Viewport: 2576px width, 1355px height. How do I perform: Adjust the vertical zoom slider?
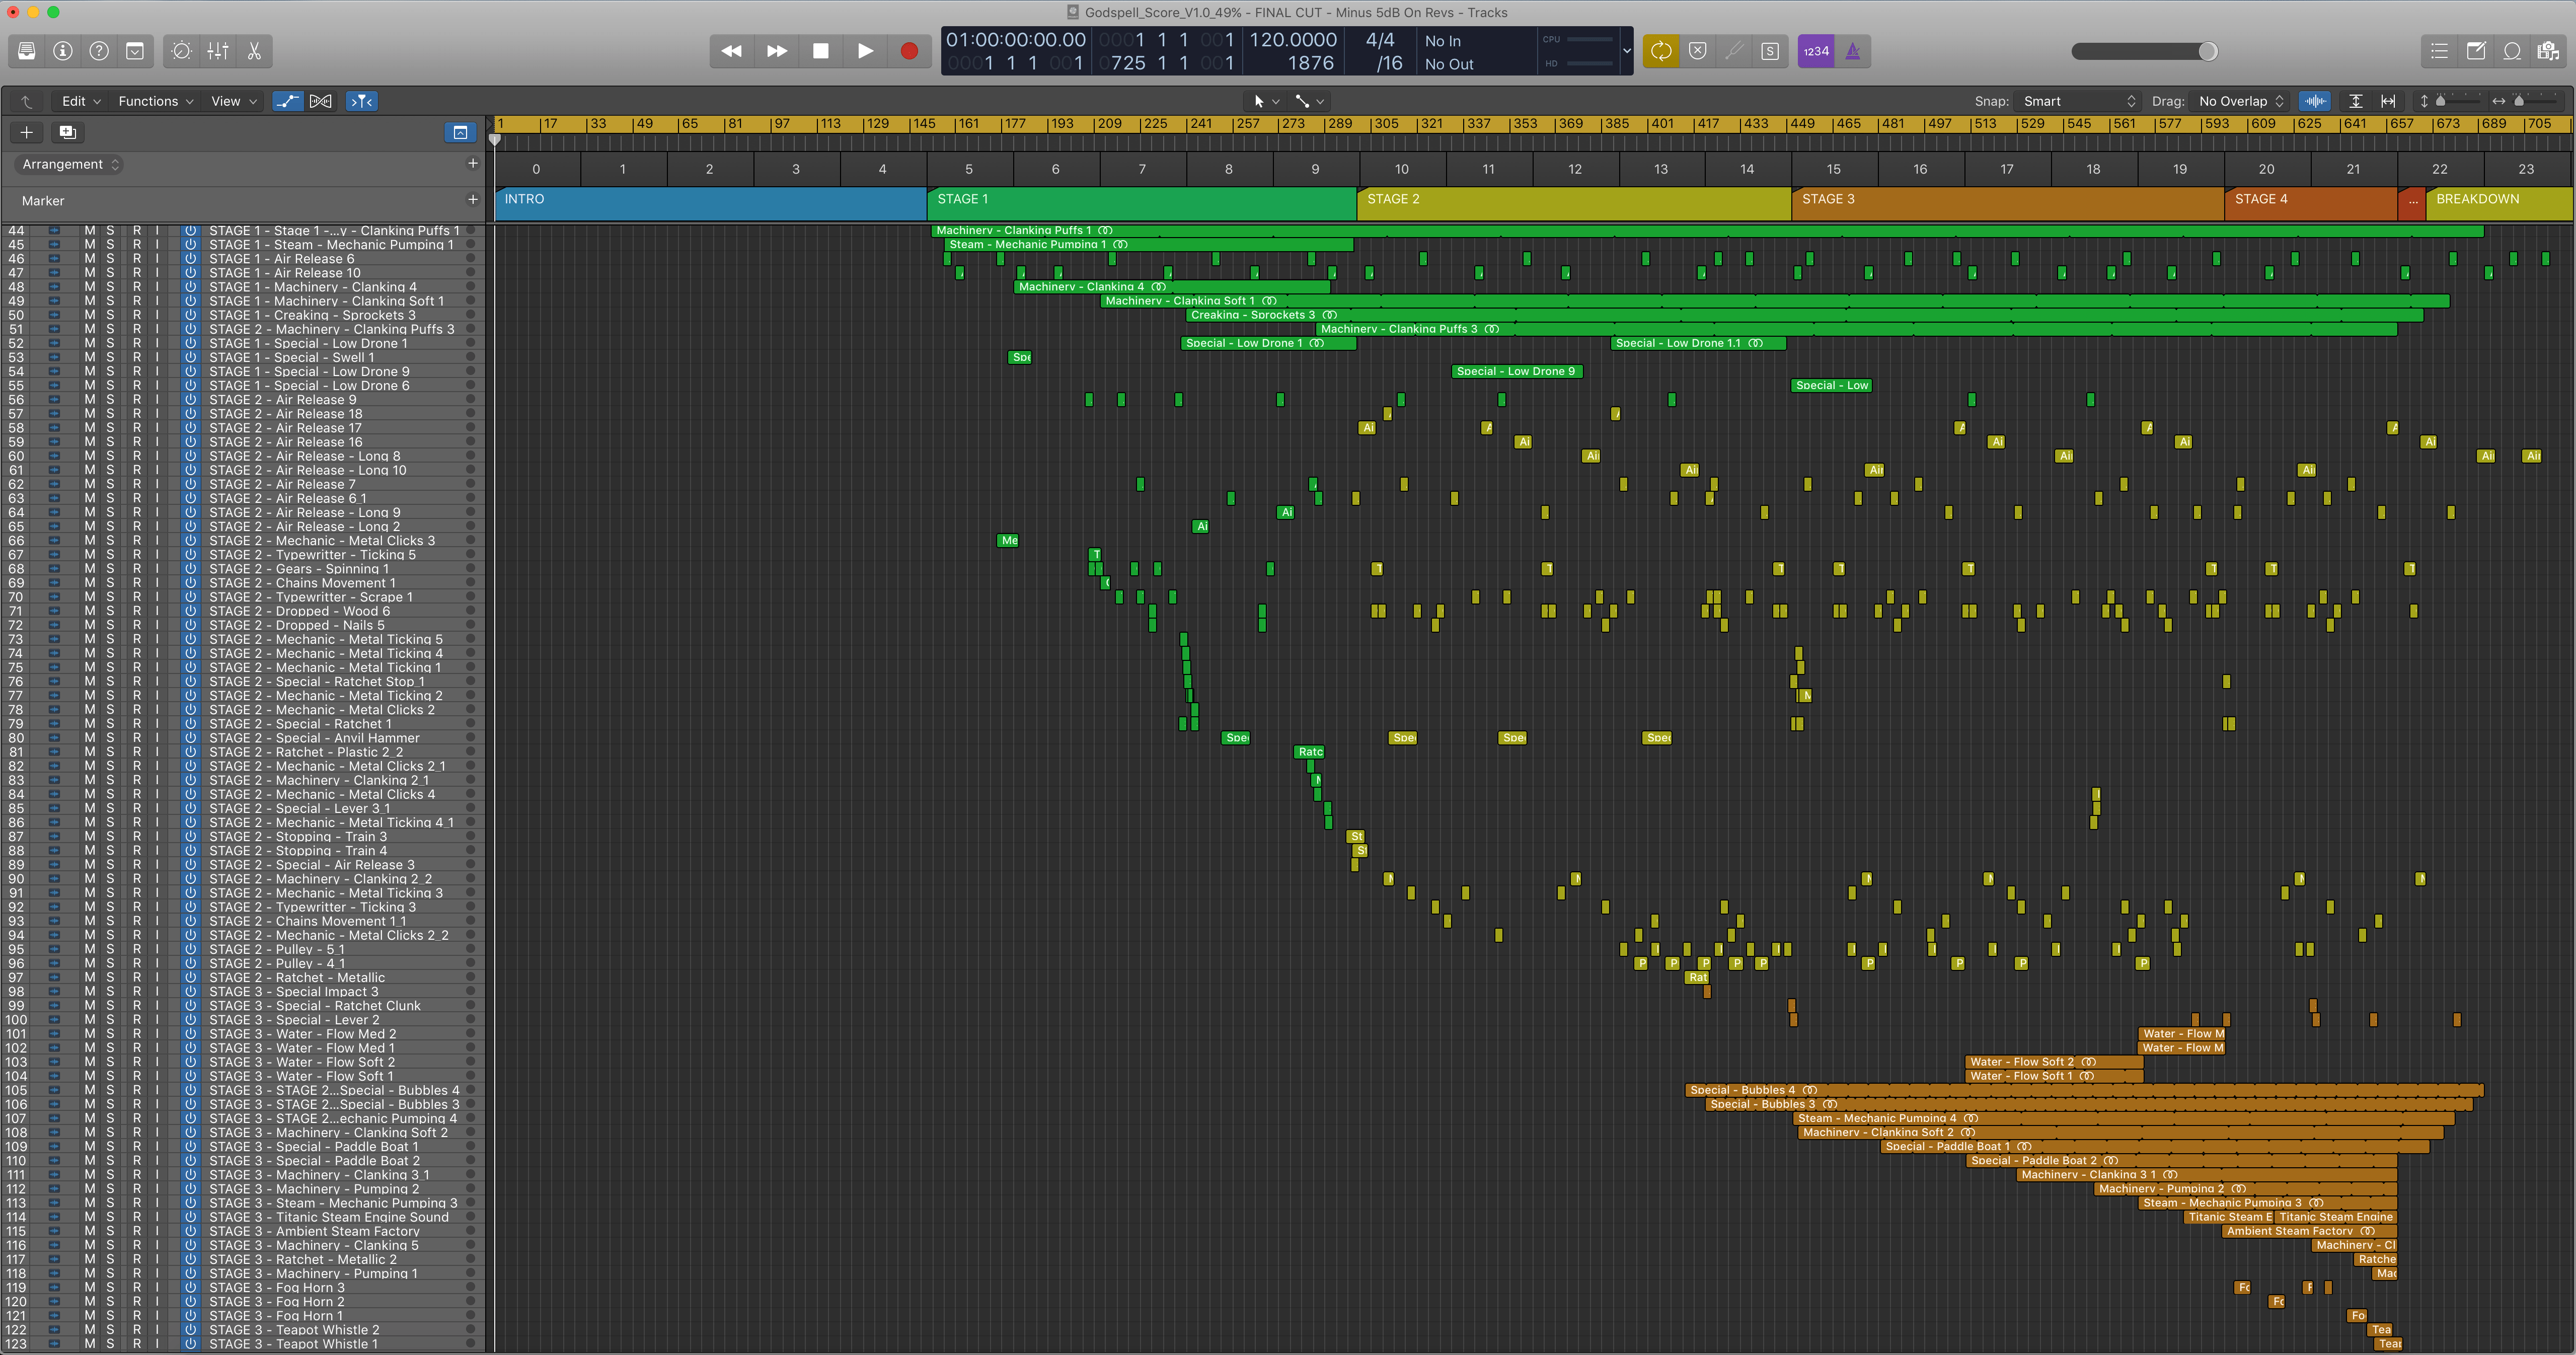(x=2440, y=101)
